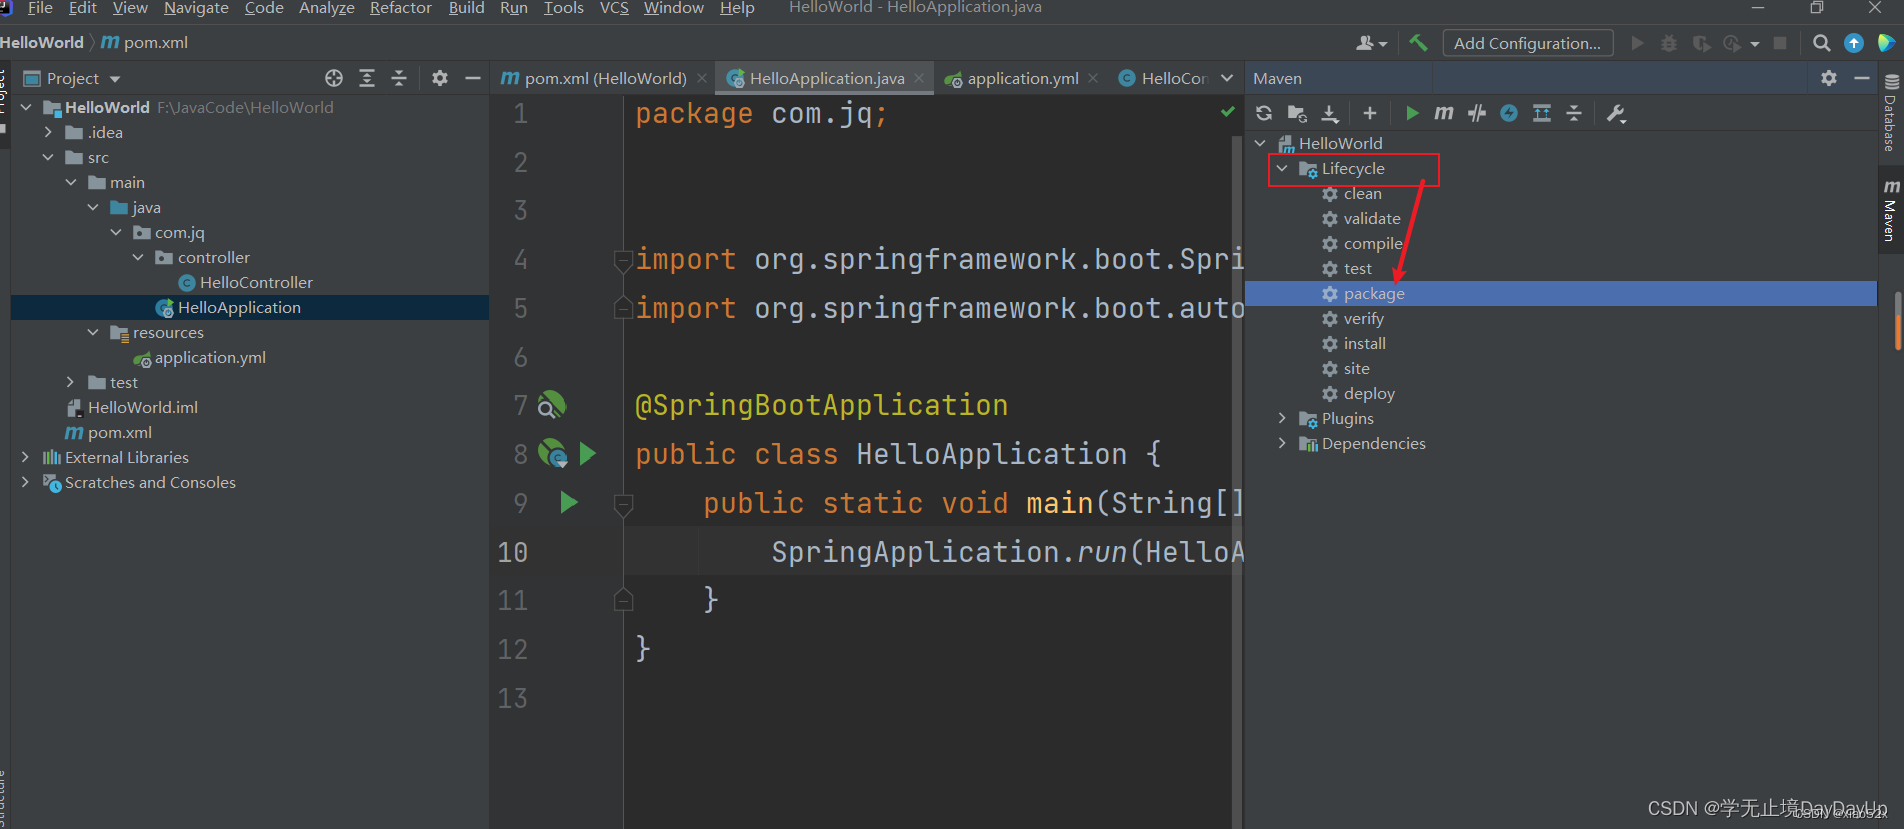Collapse all nodes in Maven panel
The image size is (1904, 829).
pyautogui.click(x=1574, y=113)
